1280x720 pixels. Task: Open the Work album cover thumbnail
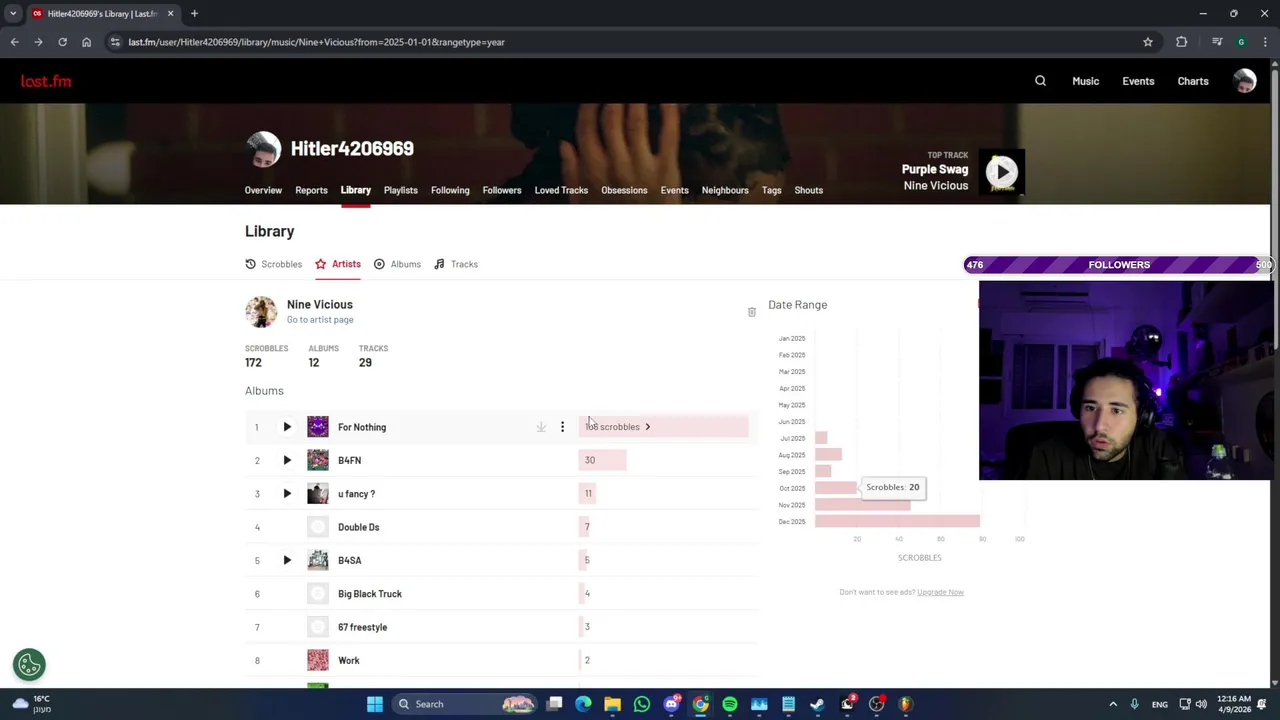(318, 660)
